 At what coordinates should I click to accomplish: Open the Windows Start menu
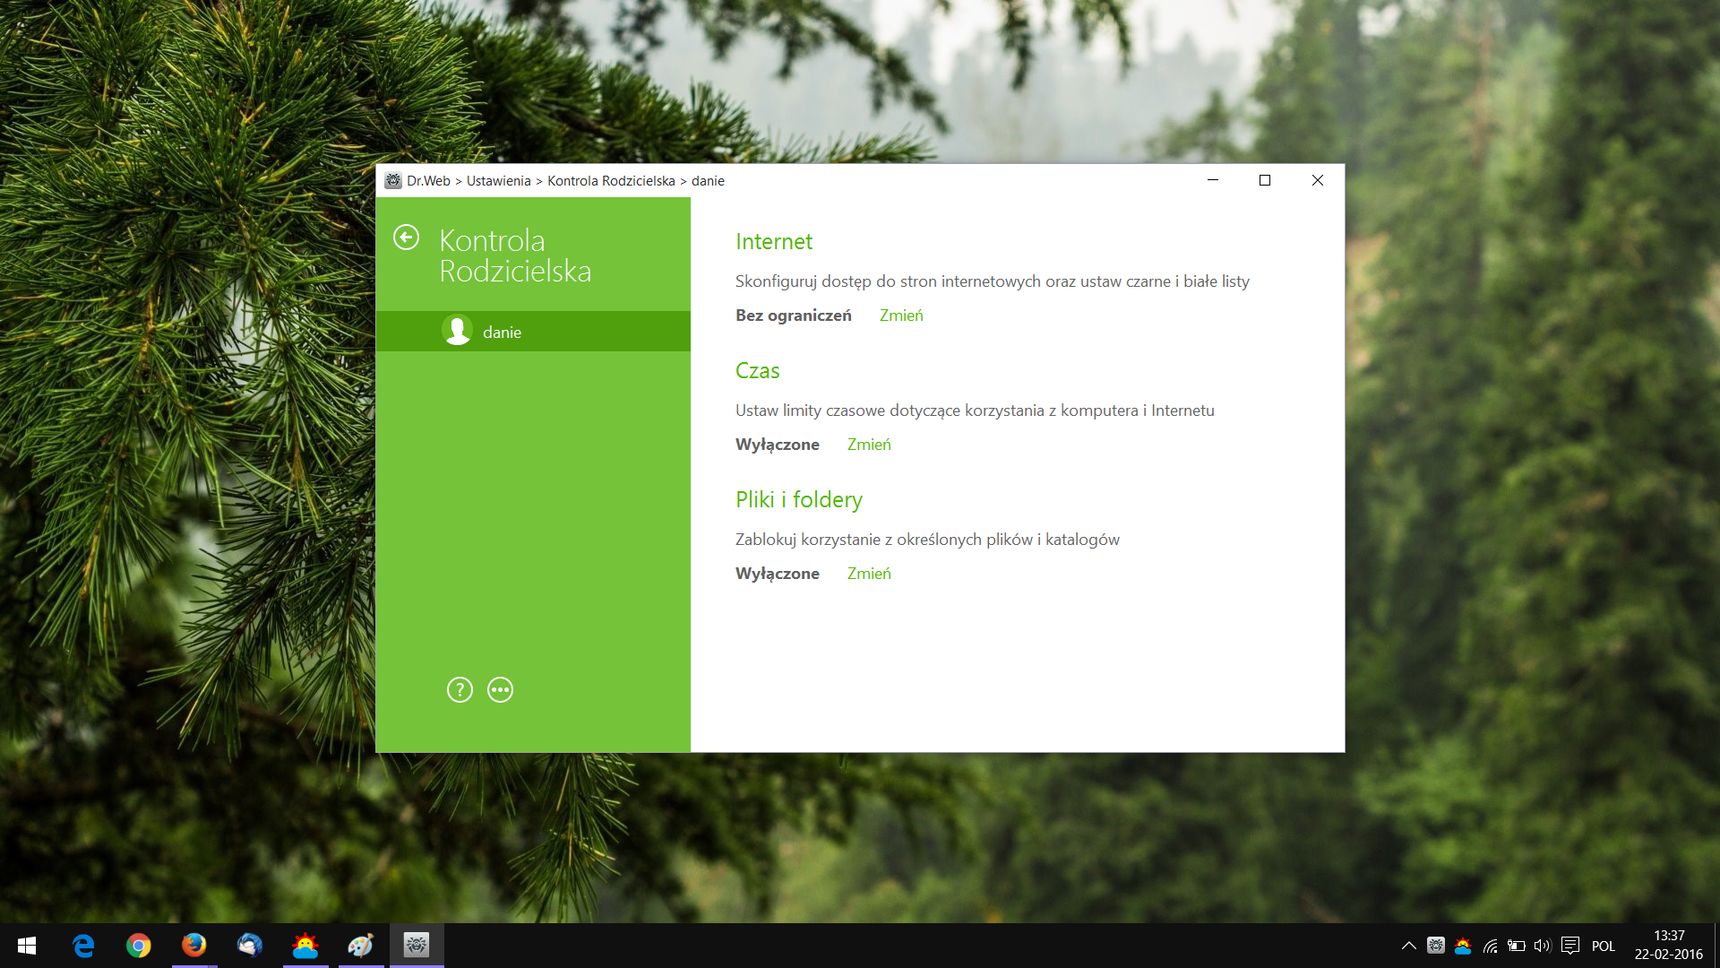click(x=27, y=945)
